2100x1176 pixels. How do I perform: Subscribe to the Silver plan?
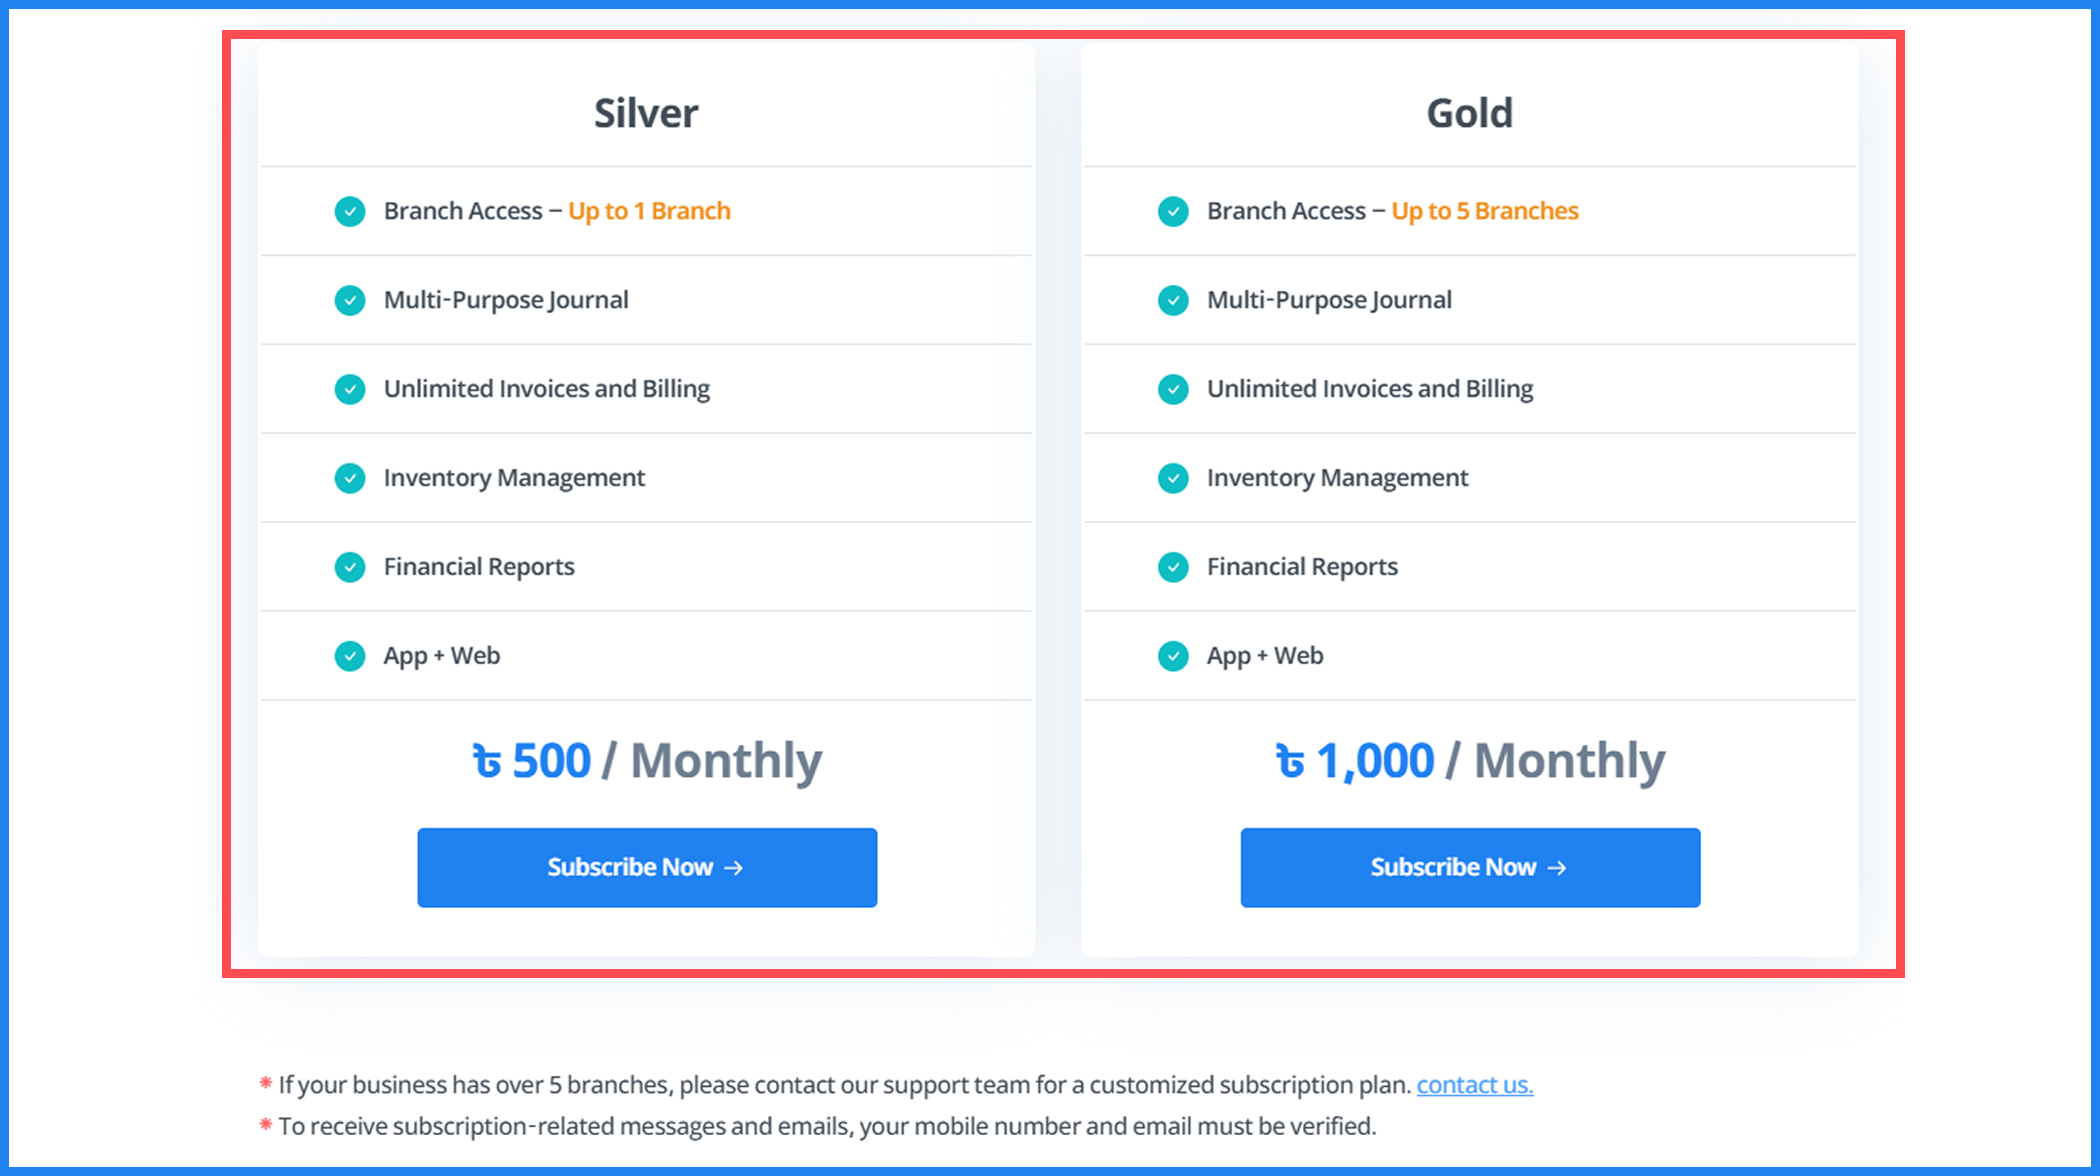click(x=647, y=868)
